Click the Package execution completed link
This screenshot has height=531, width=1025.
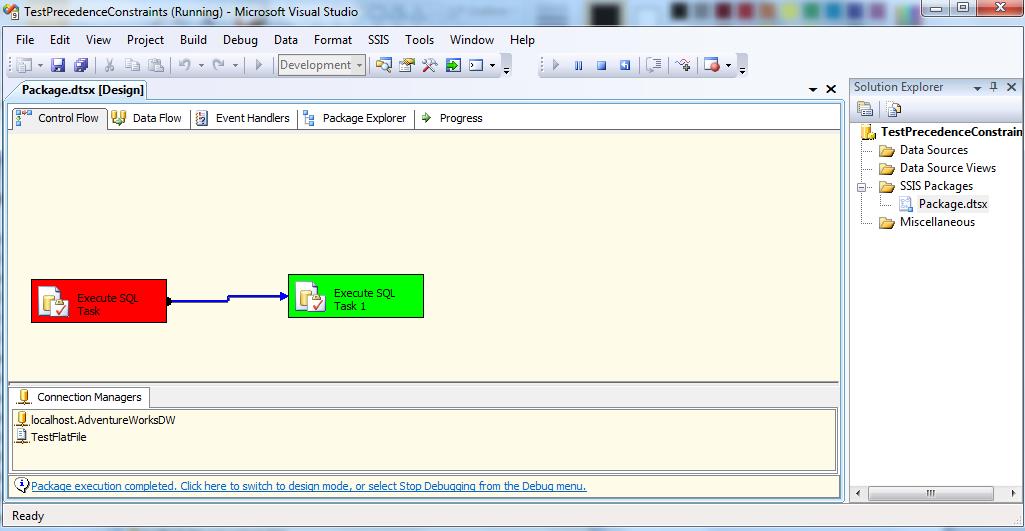(x=308, y=487)
